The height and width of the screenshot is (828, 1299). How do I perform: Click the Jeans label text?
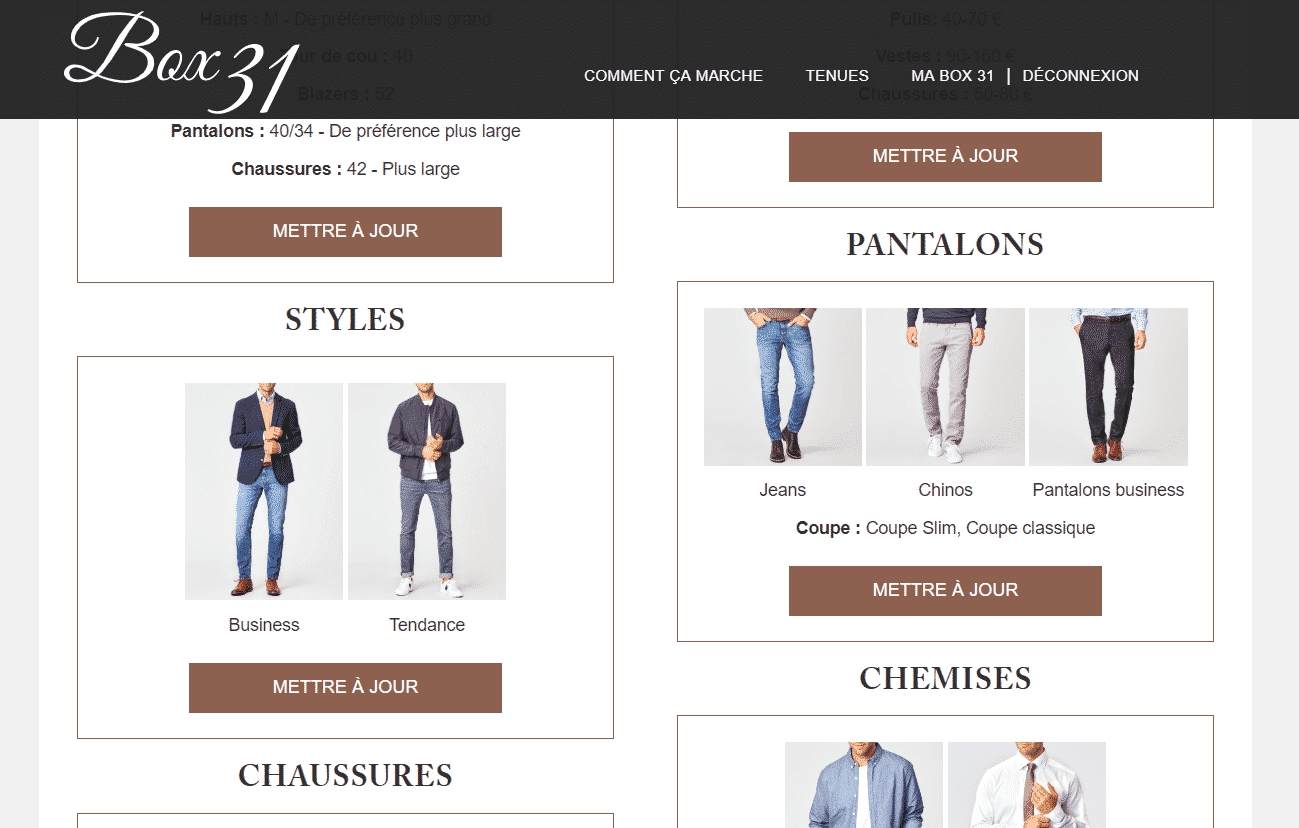(x=783, y=490)
